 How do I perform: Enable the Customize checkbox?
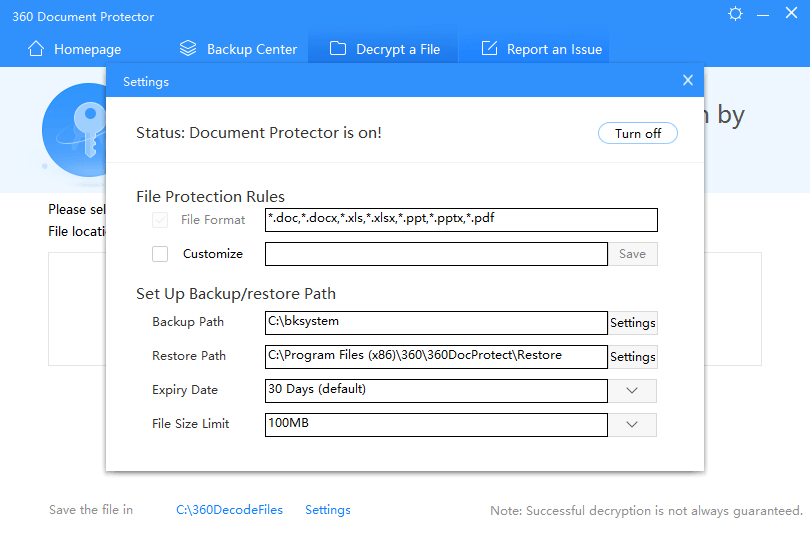tap(160, 254)
